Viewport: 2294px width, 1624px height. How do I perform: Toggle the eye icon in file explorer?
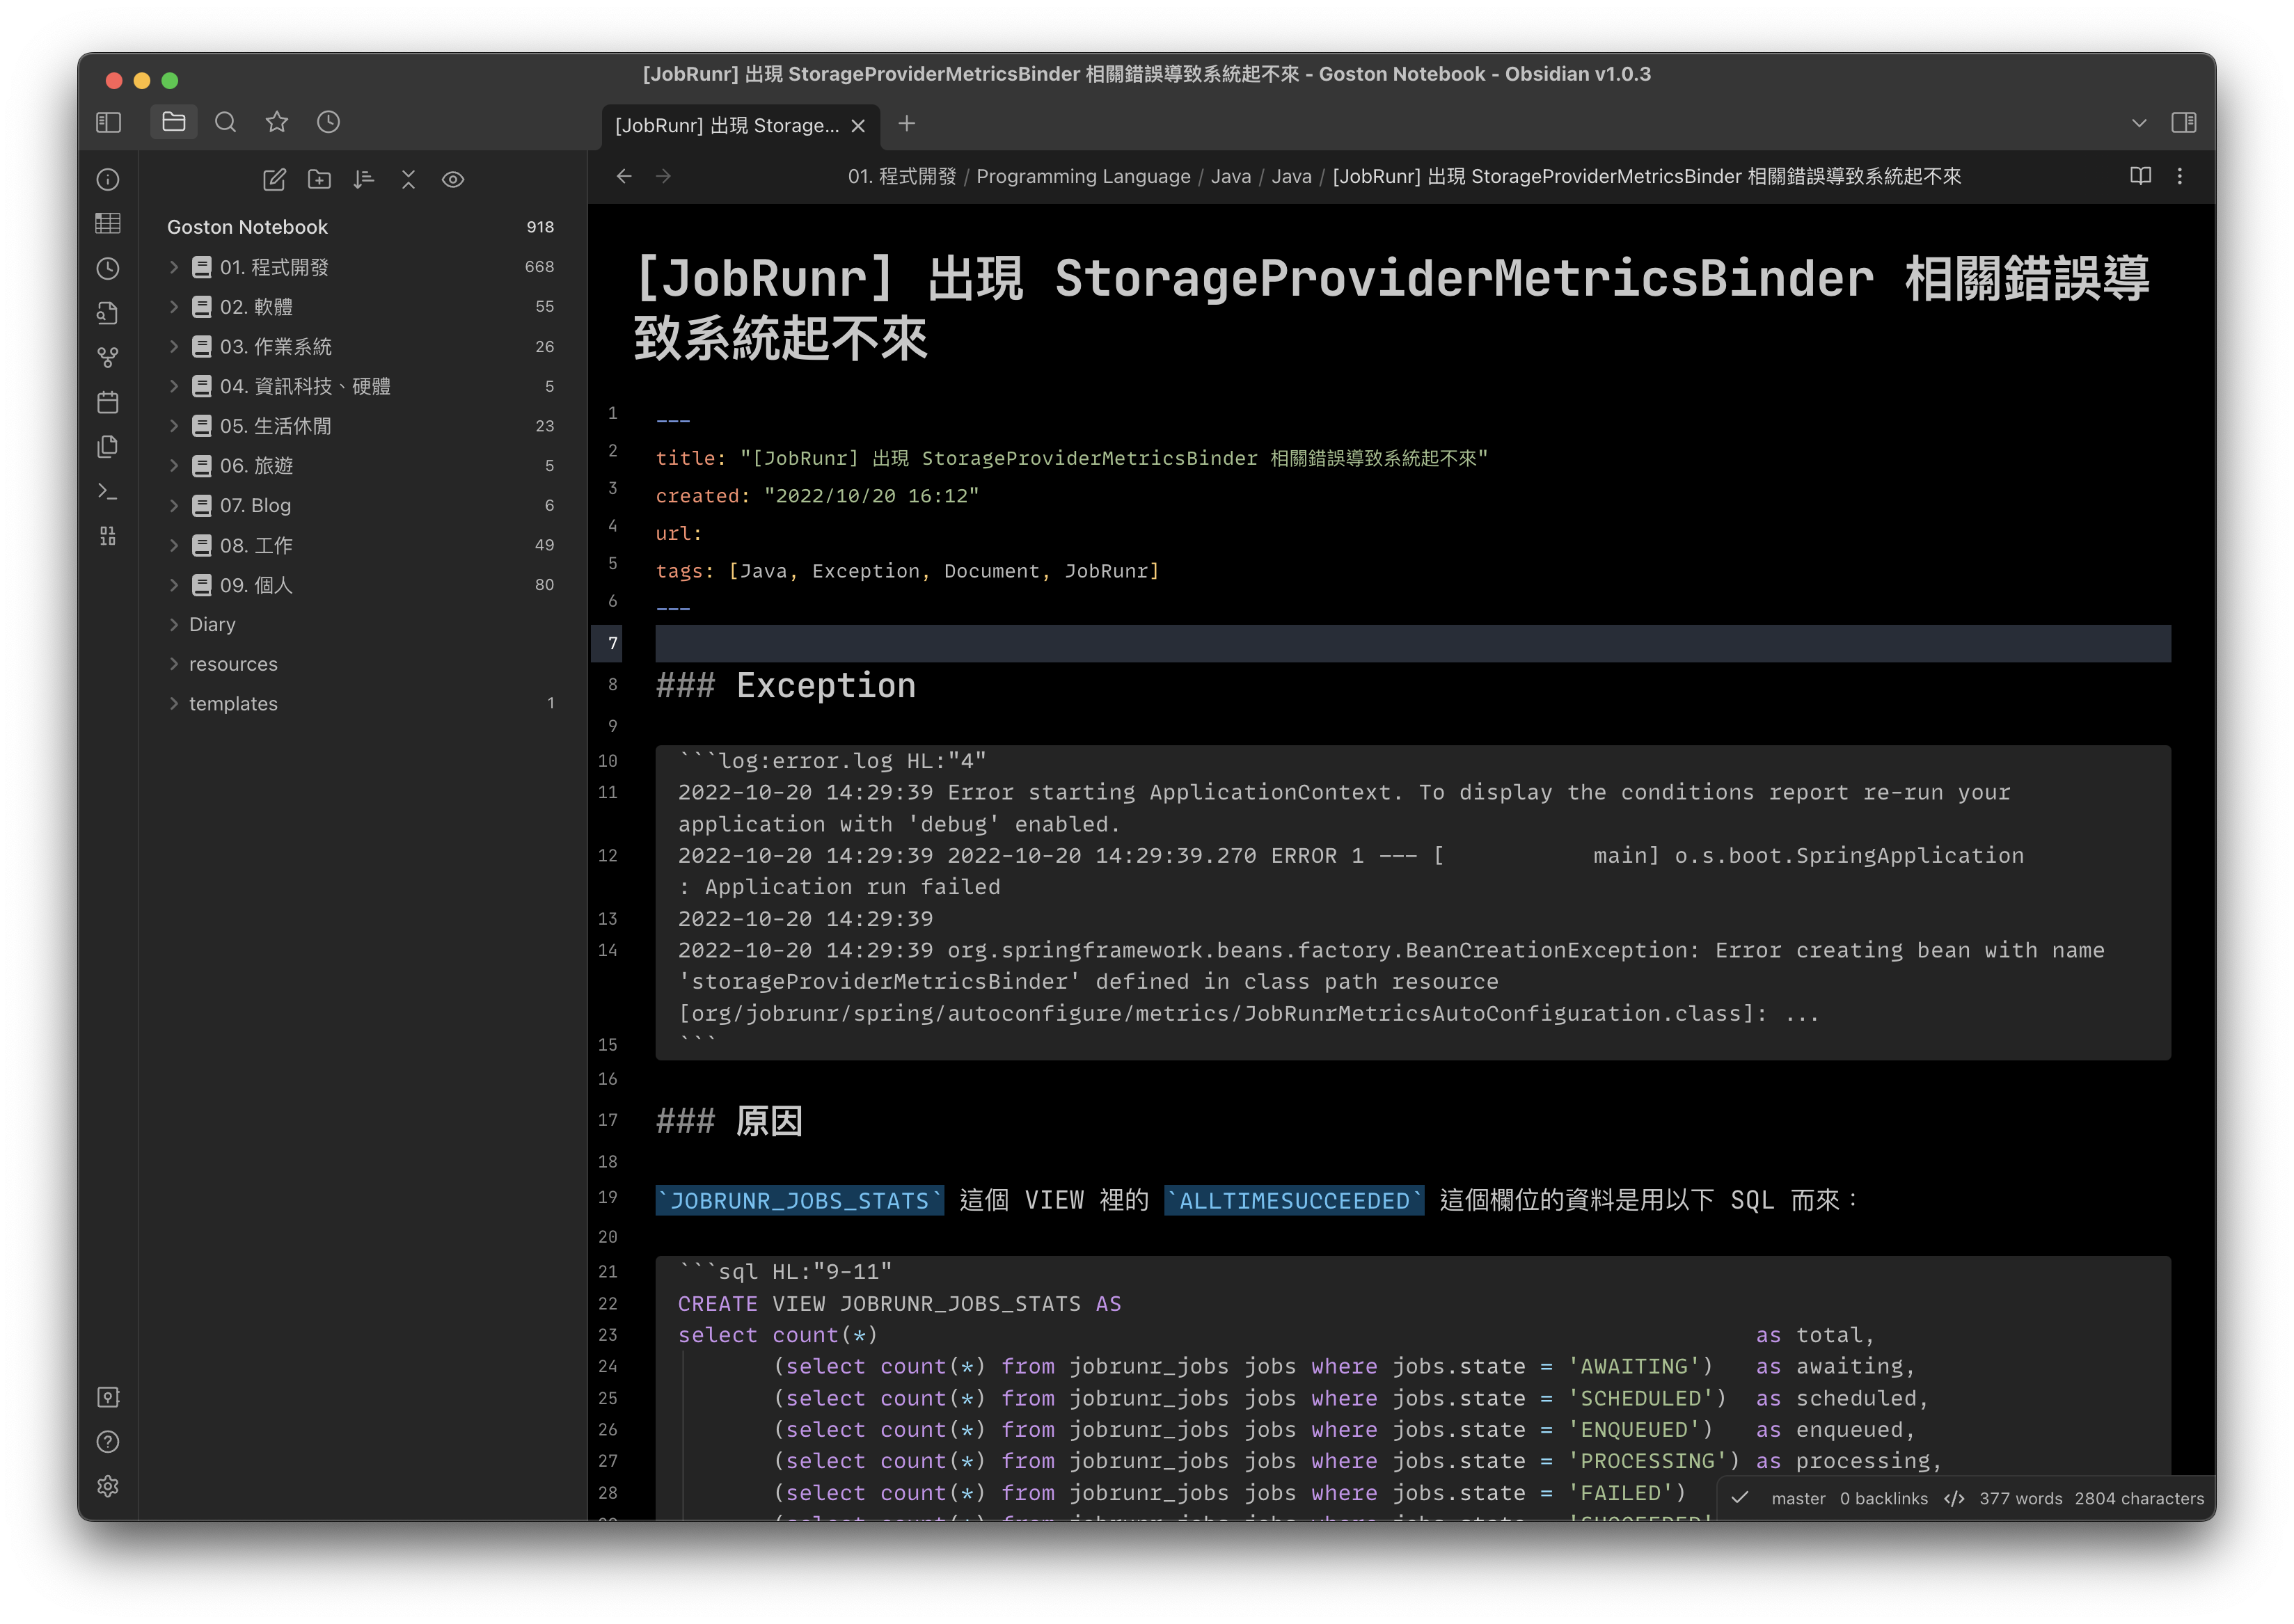click(453, 179)
